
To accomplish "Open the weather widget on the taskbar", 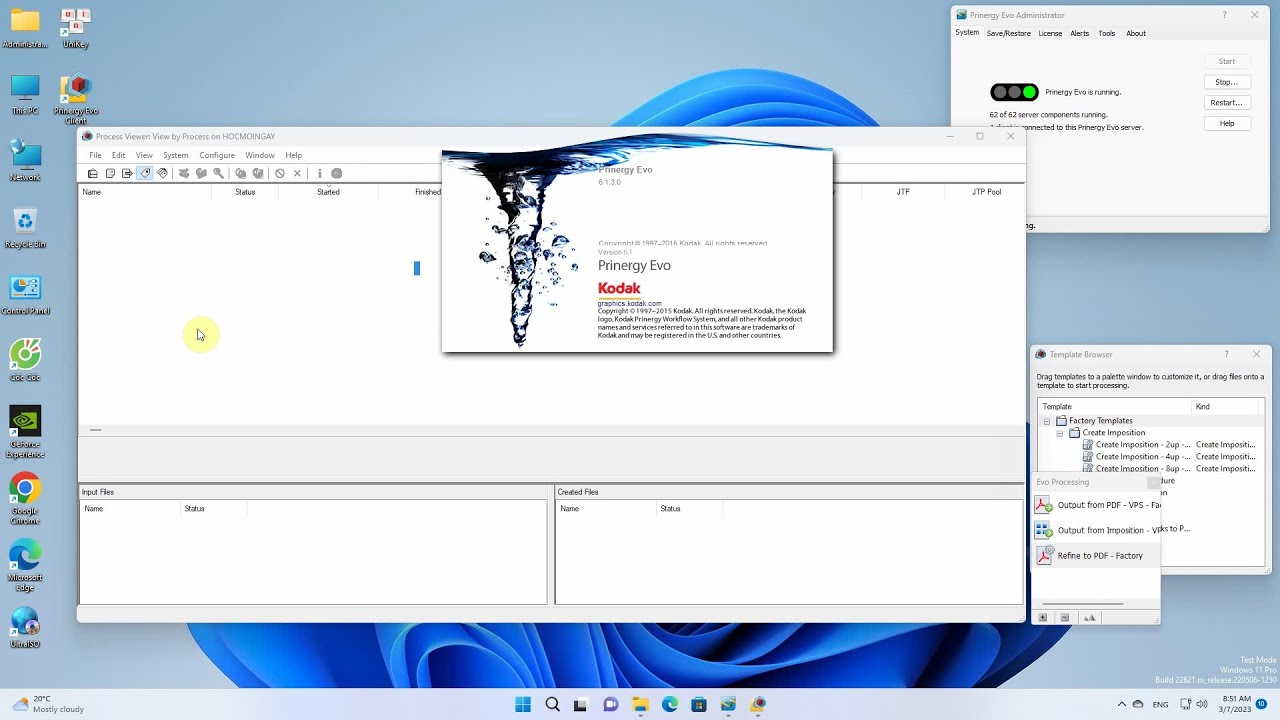I will pyautogui.click(x=47, y=704).
